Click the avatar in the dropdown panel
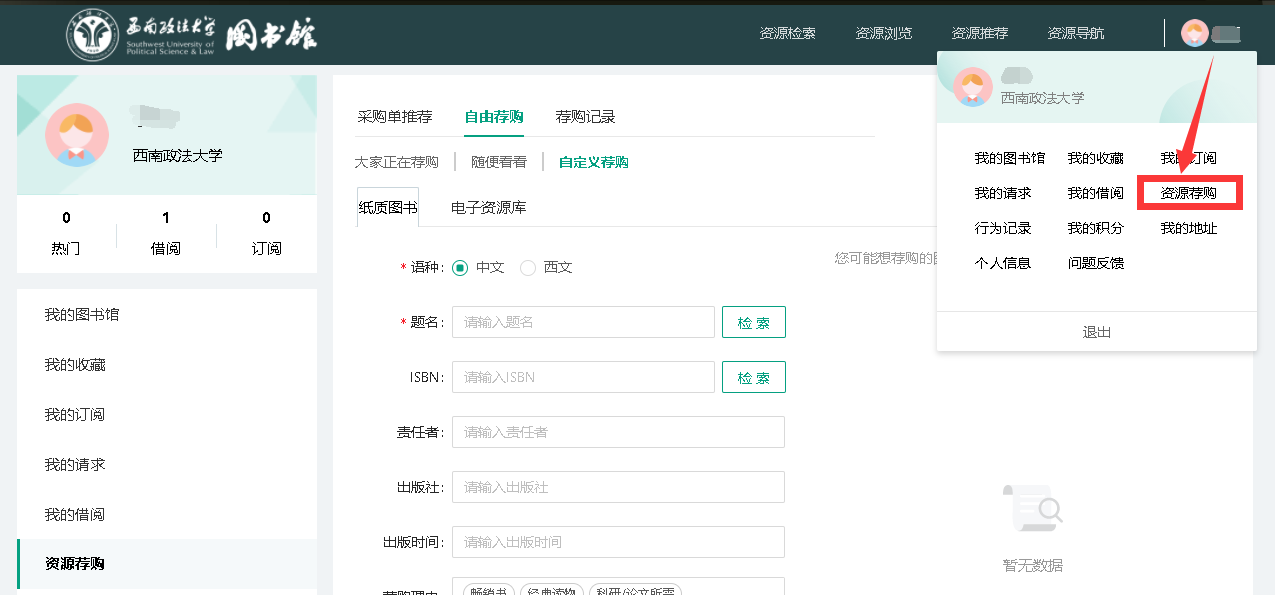Image resolution: width=1275 pixels, height=595 pixels. coord(972,87)
